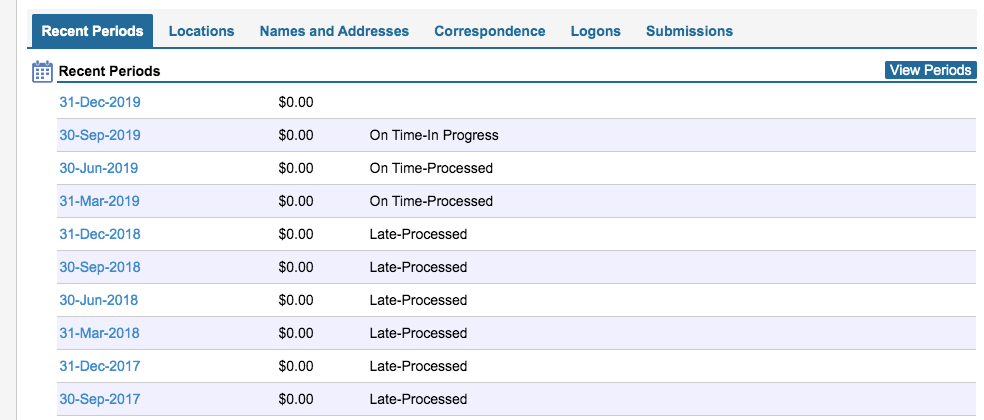Select the active Recent Periods tab
This screenshot has height=420, width=984.
[92, 31]
